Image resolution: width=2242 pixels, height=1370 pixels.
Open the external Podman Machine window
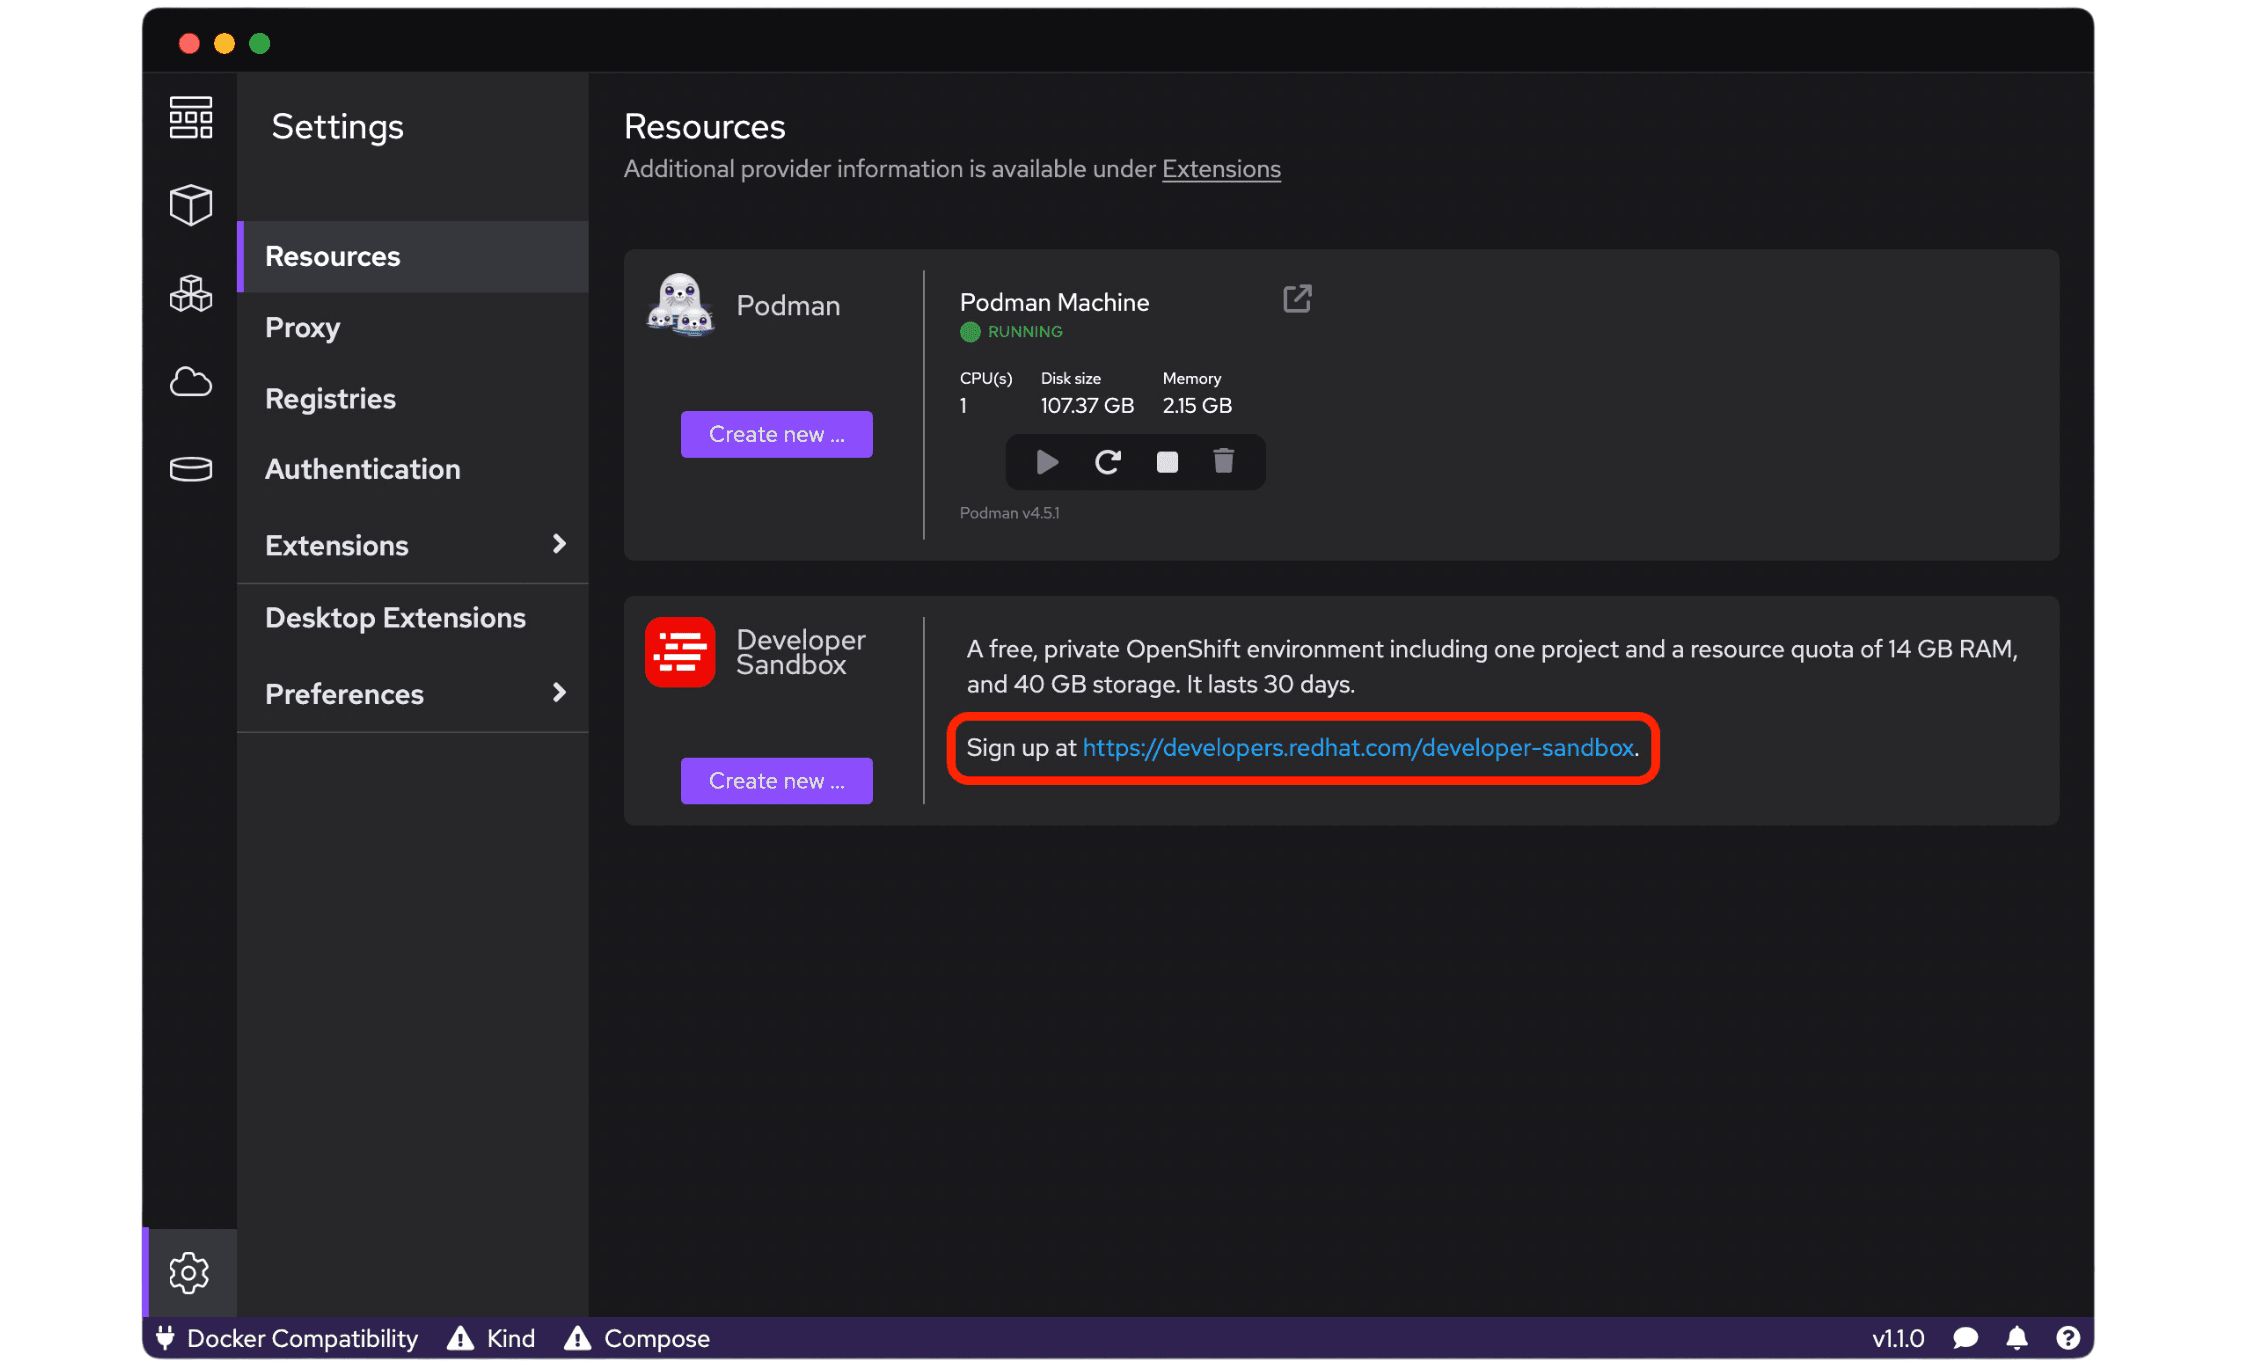click(1297, 296)
